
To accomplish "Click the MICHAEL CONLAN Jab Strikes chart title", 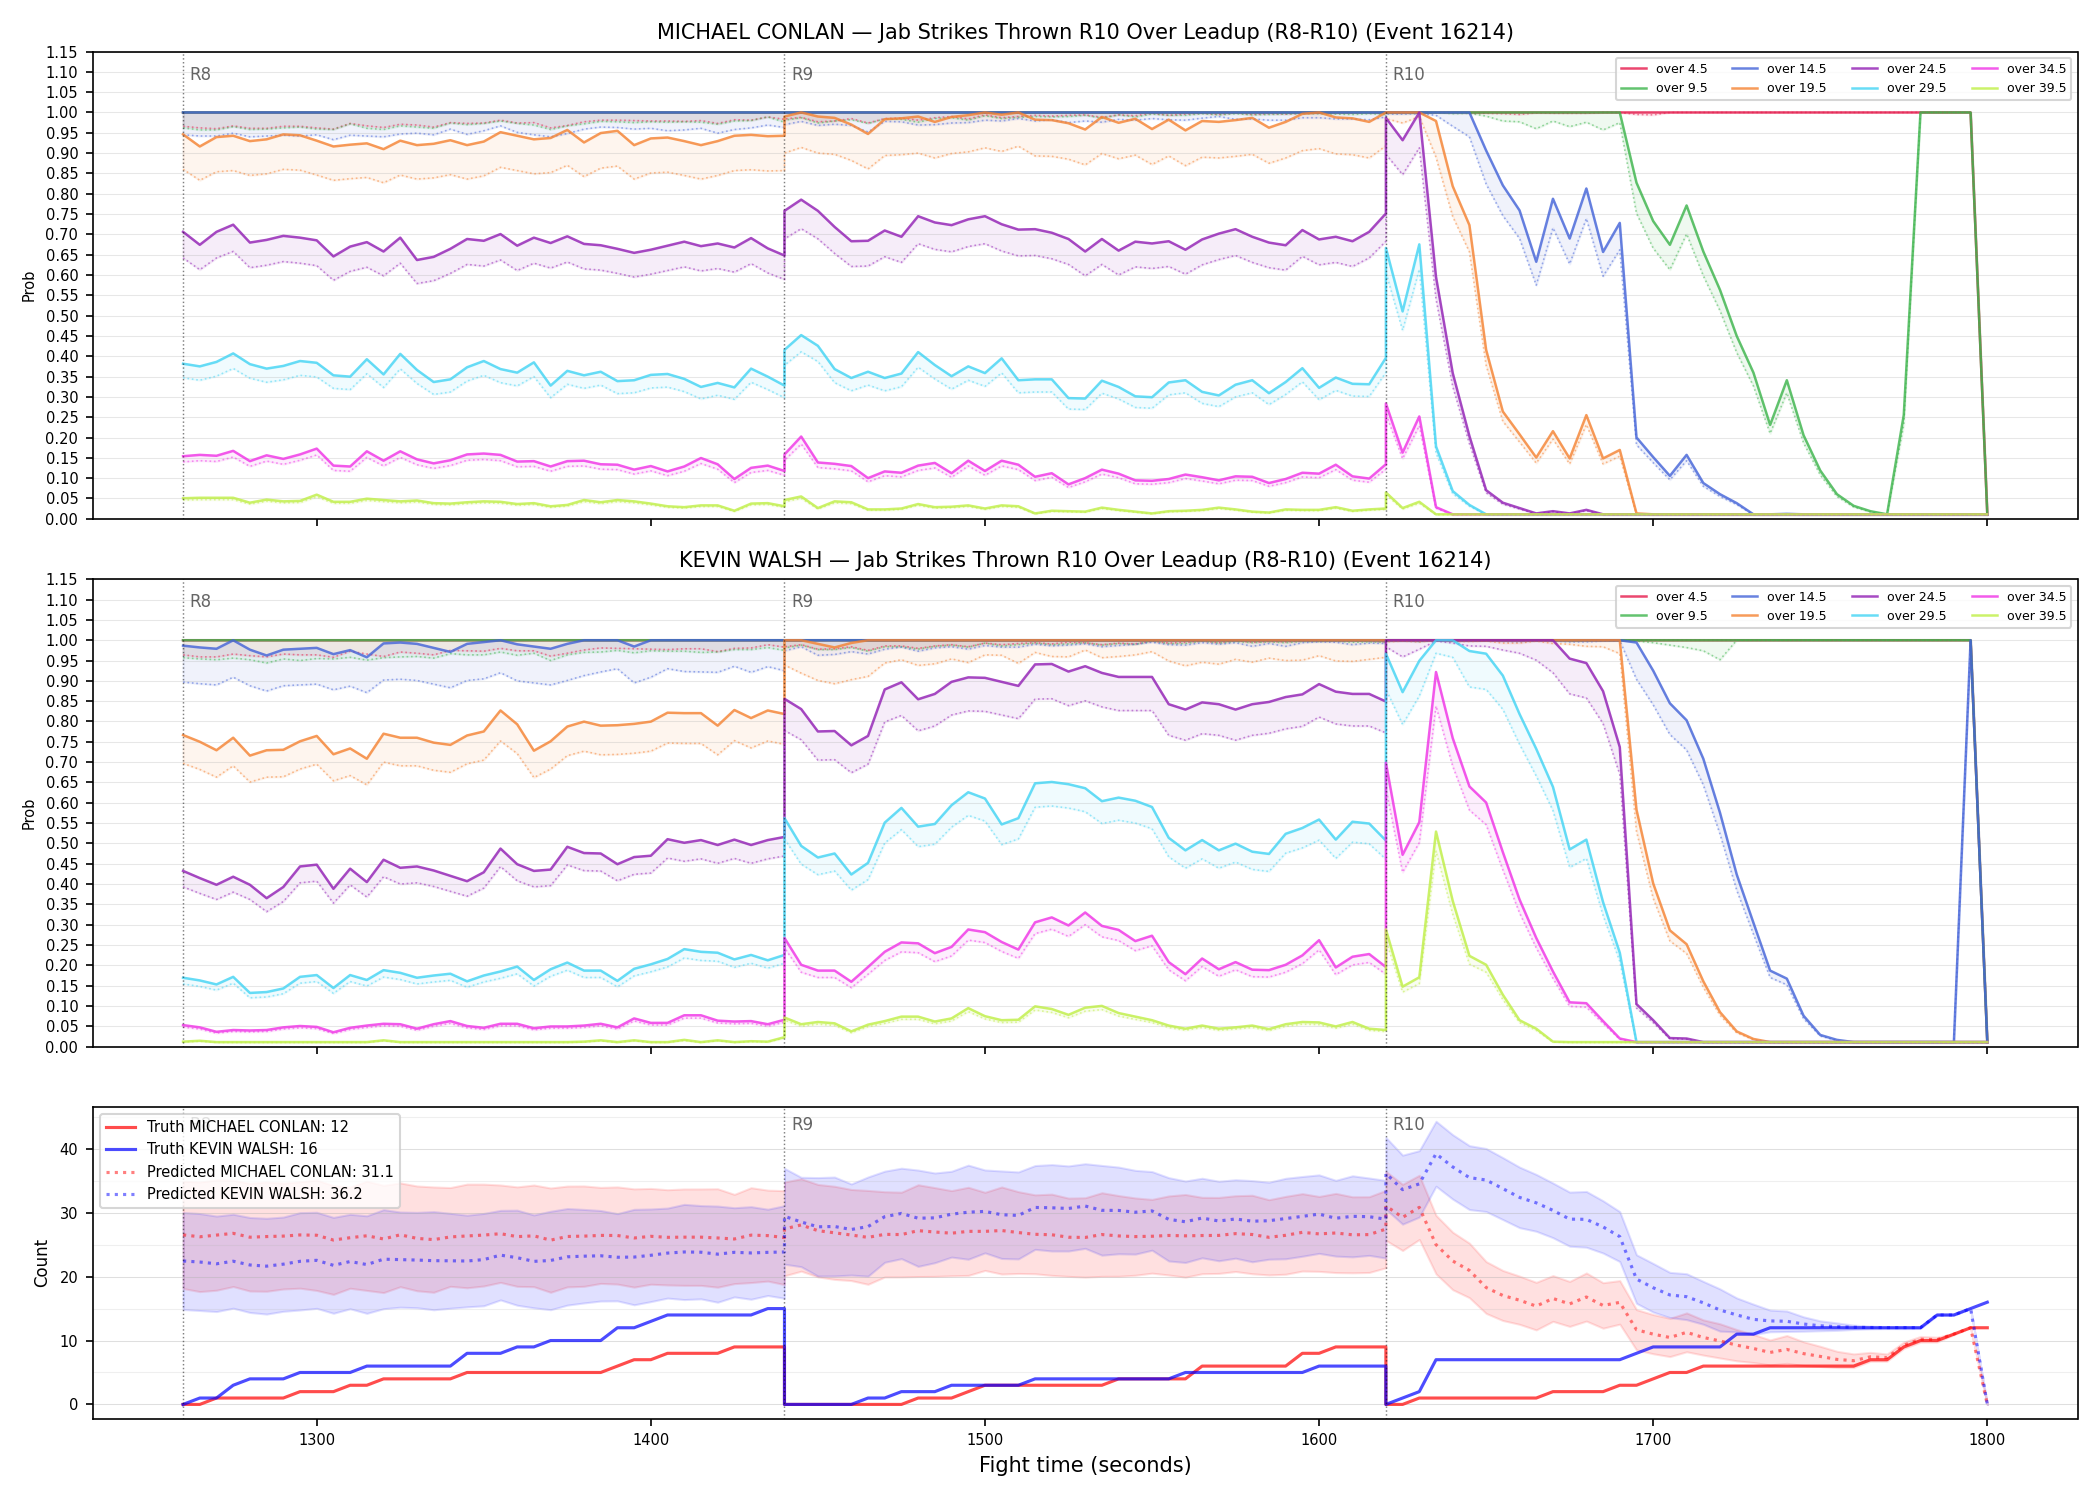I will tap(1085, 32).
